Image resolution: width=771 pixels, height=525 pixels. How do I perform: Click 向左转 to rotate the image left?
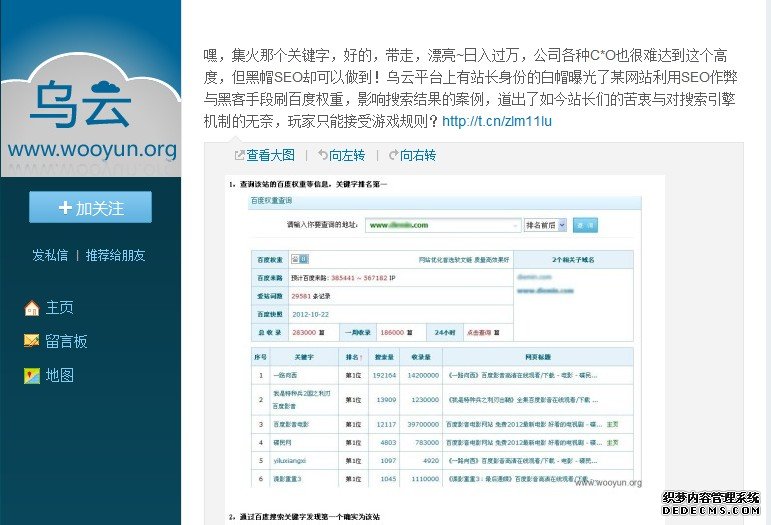347,155
